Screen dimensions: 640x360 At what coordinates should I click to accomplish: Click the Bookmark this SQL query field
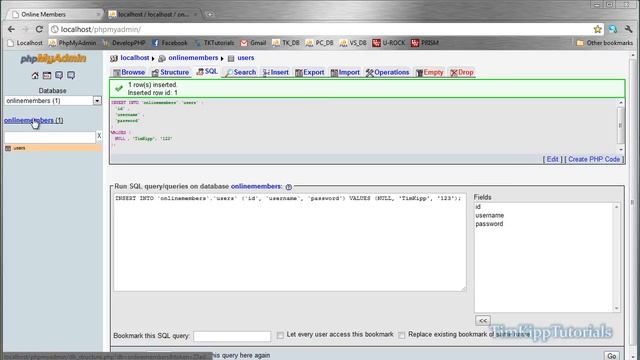(232, 336)
